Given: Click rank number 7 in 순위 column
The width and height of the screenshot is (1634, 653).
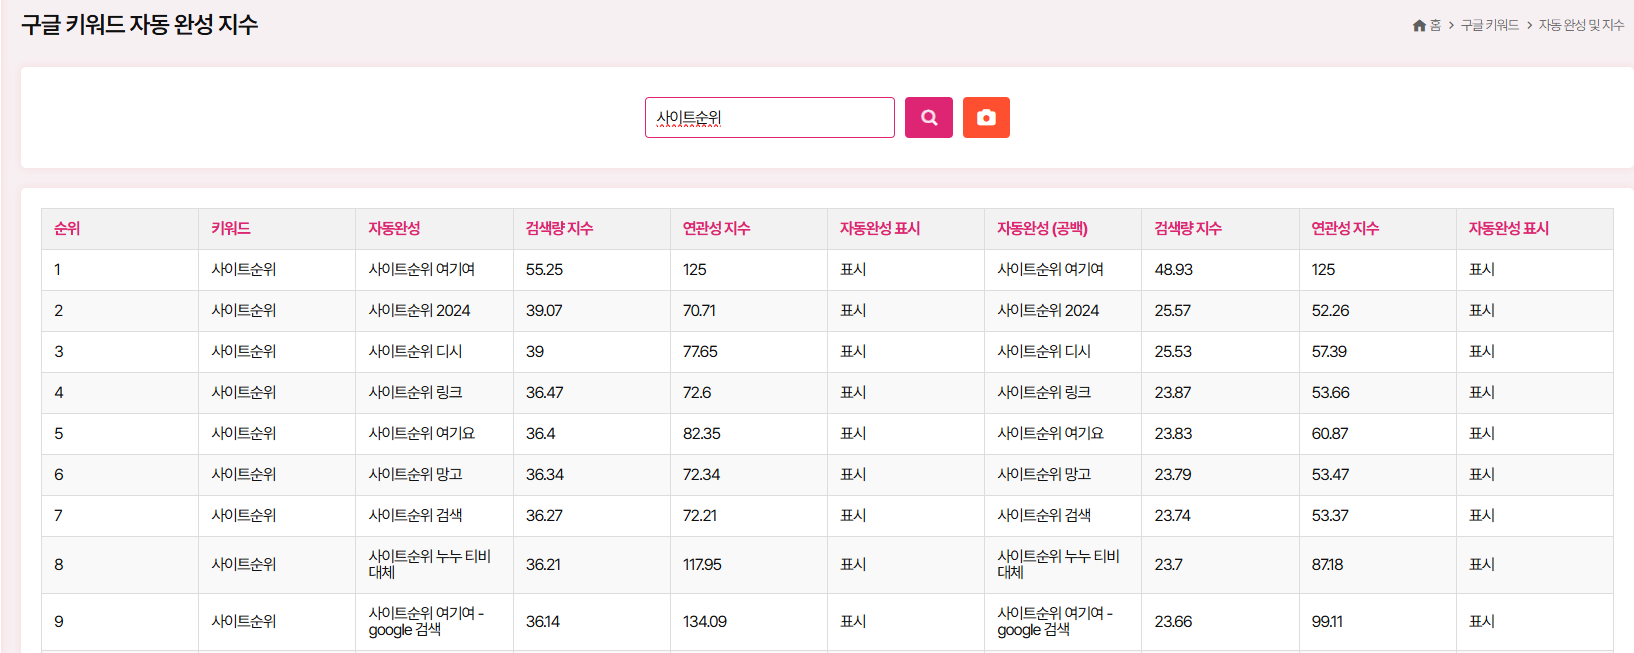Looking at the screenshot, I should pos(59,516).
